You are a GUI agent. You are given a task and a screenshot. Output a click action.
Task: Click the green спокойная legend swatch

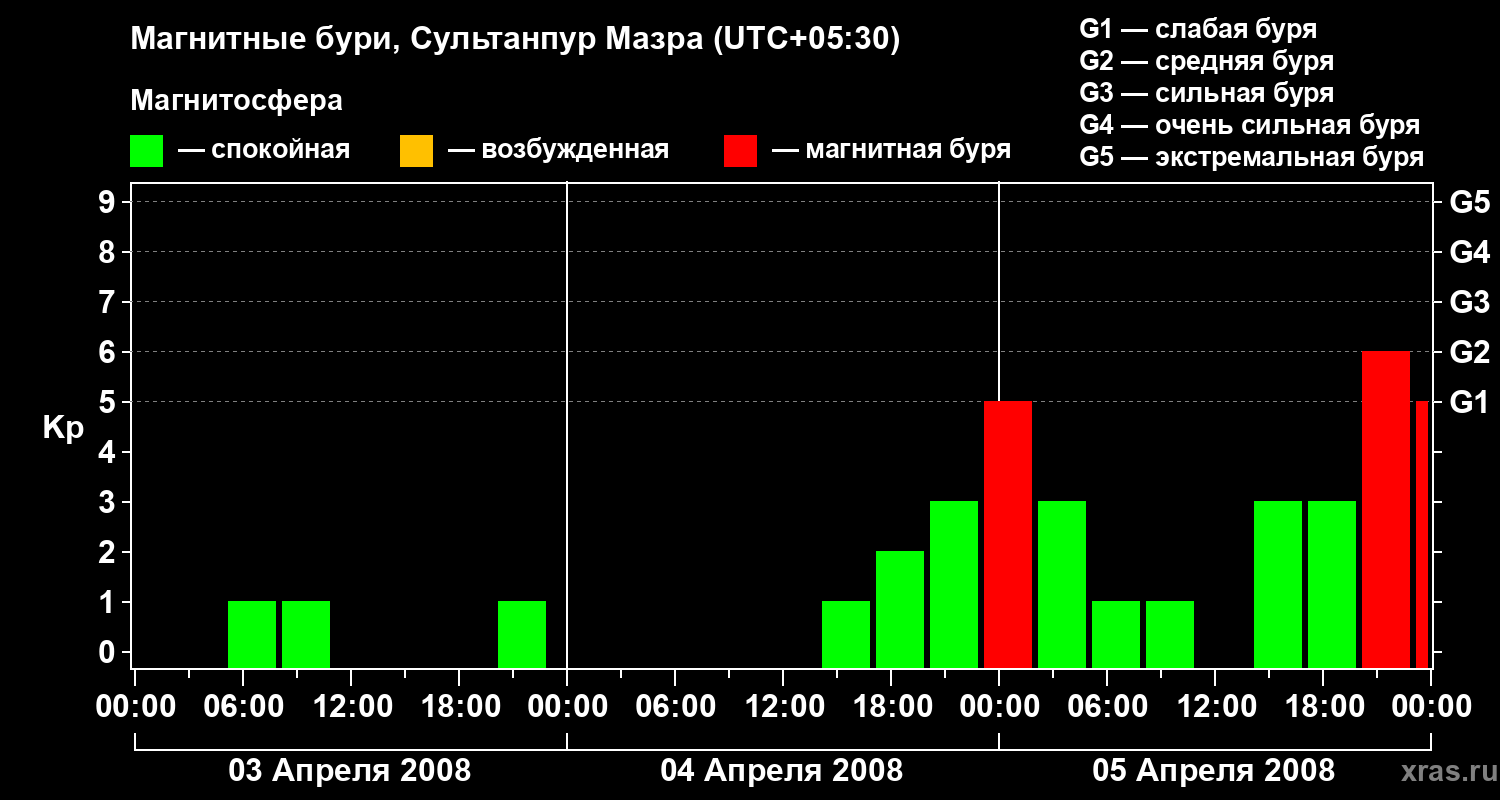tap(147, 151)
